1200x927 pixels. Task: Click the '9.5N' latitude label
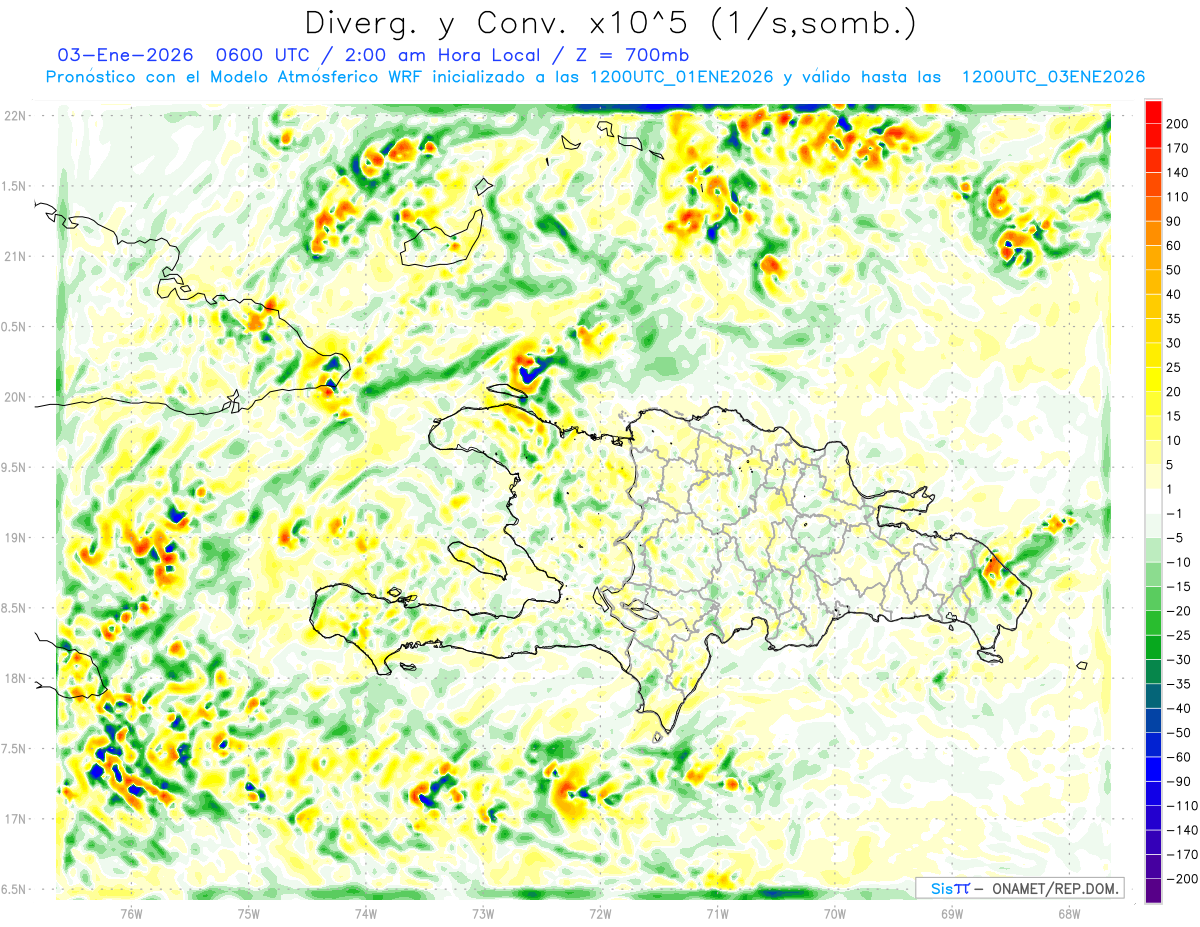tap(14, 467)
